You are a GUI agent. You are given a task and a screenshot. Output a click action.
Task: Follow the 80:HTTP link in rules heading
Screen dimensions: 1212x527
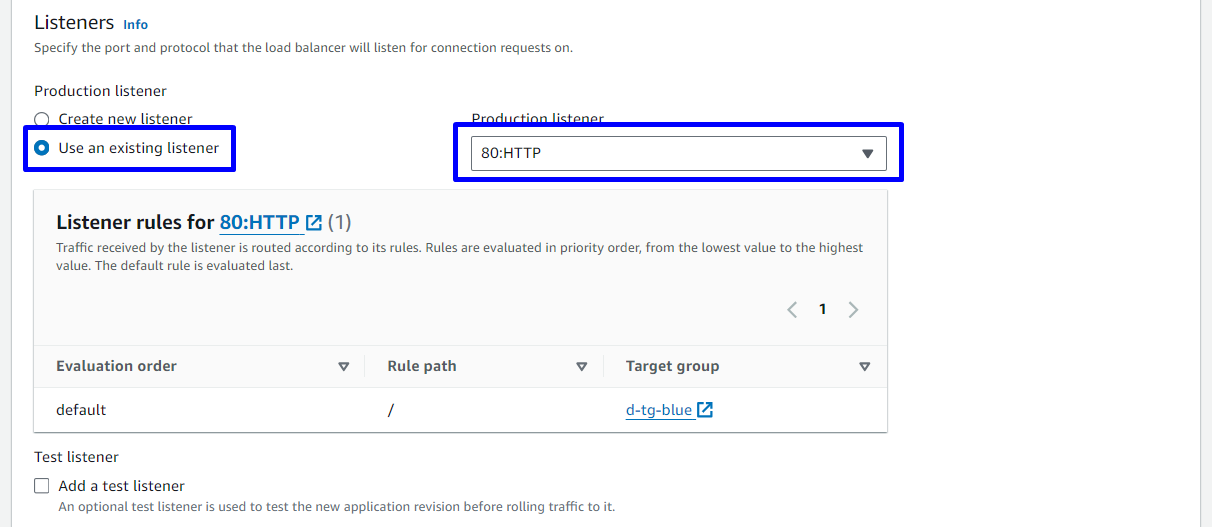tap(259, 222)
